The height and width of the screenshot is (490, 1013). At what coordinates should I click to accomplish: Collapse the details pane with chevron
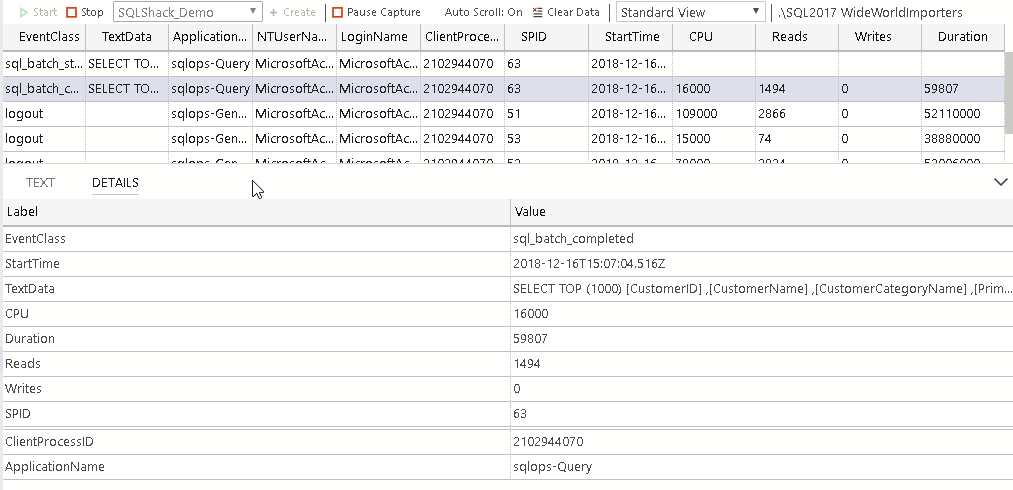point(1001,182)
